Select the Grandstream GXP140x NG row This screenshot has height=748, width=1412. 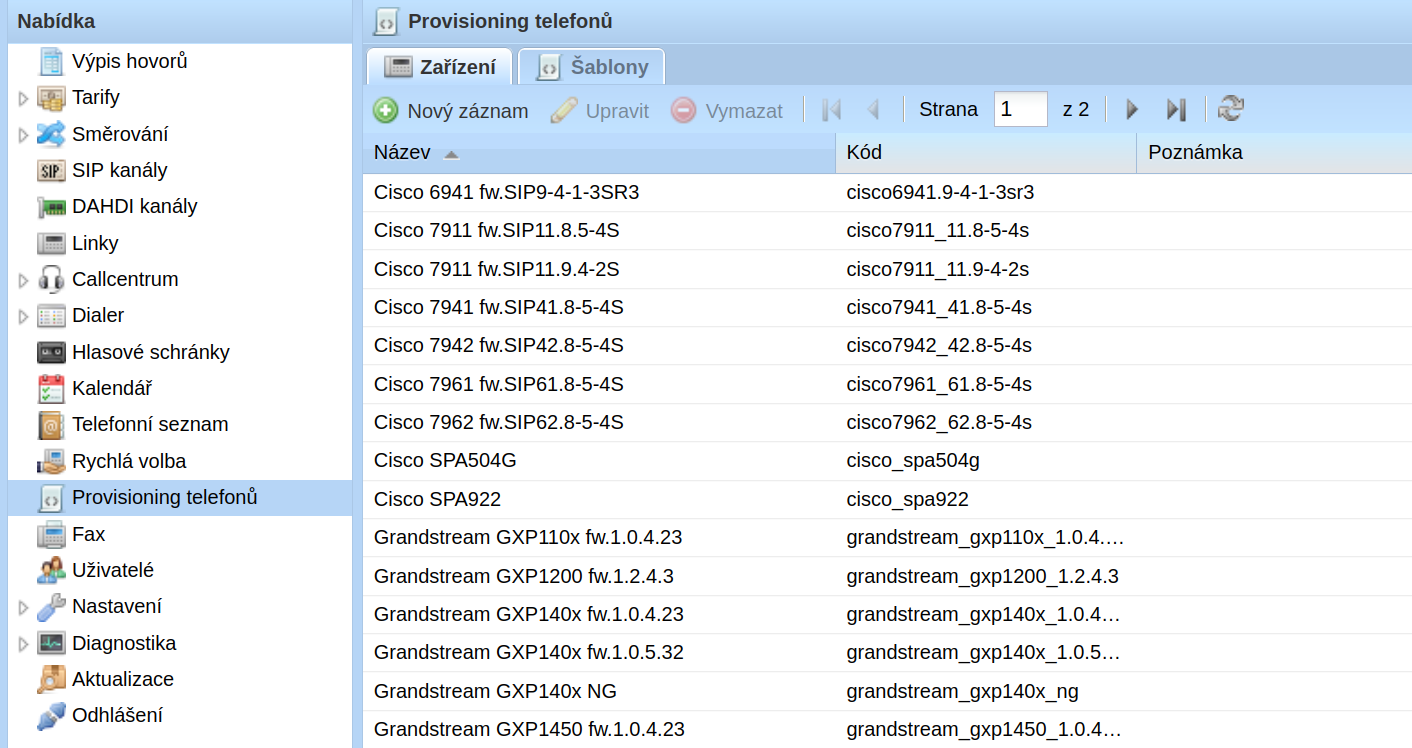(x=887, y=691)
